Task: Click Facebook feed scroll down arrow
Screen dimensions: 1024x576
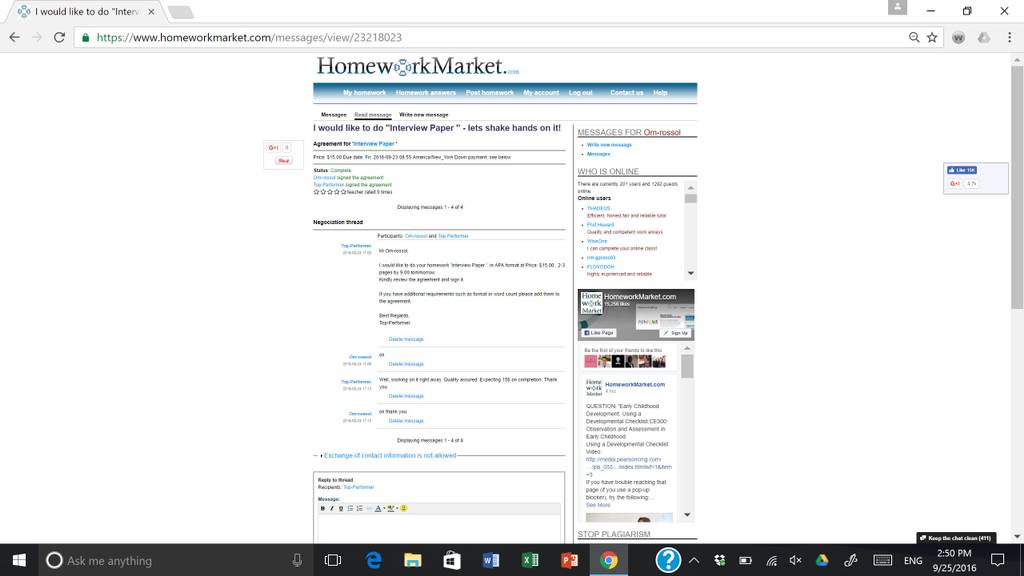Action: pos(687,515)
